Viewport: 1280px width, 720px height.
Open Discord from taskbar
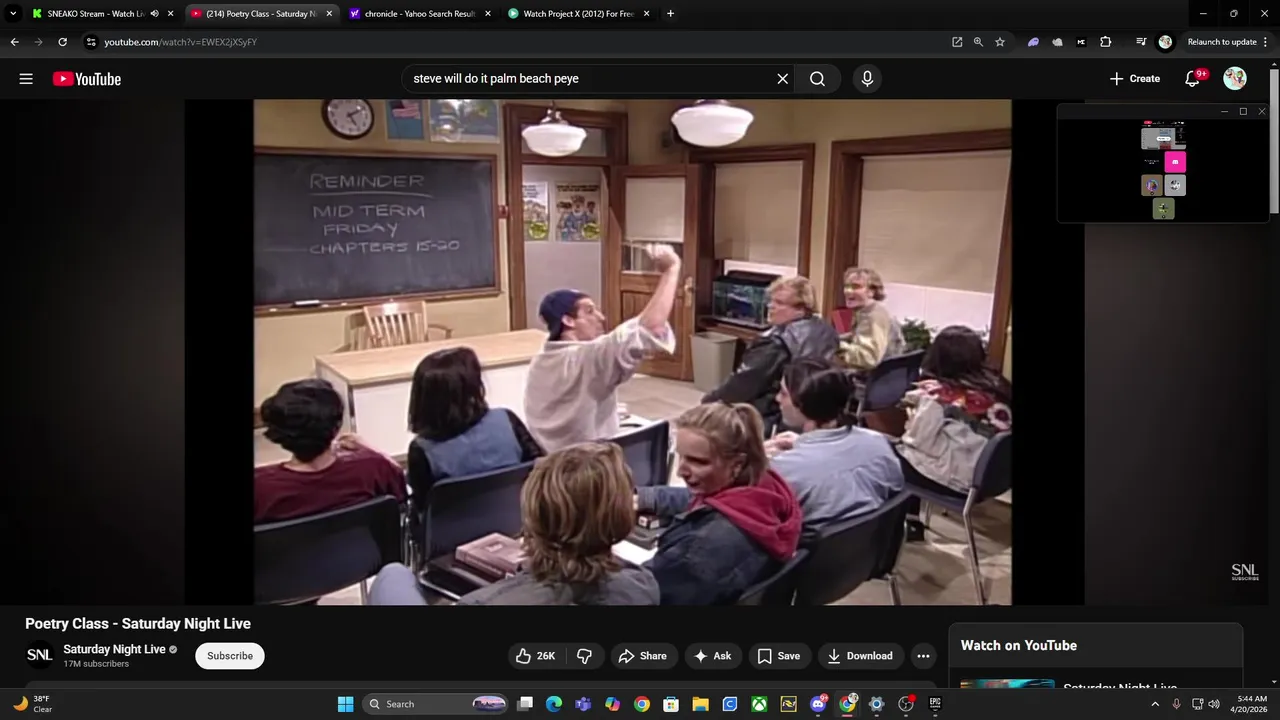point(818,704)
